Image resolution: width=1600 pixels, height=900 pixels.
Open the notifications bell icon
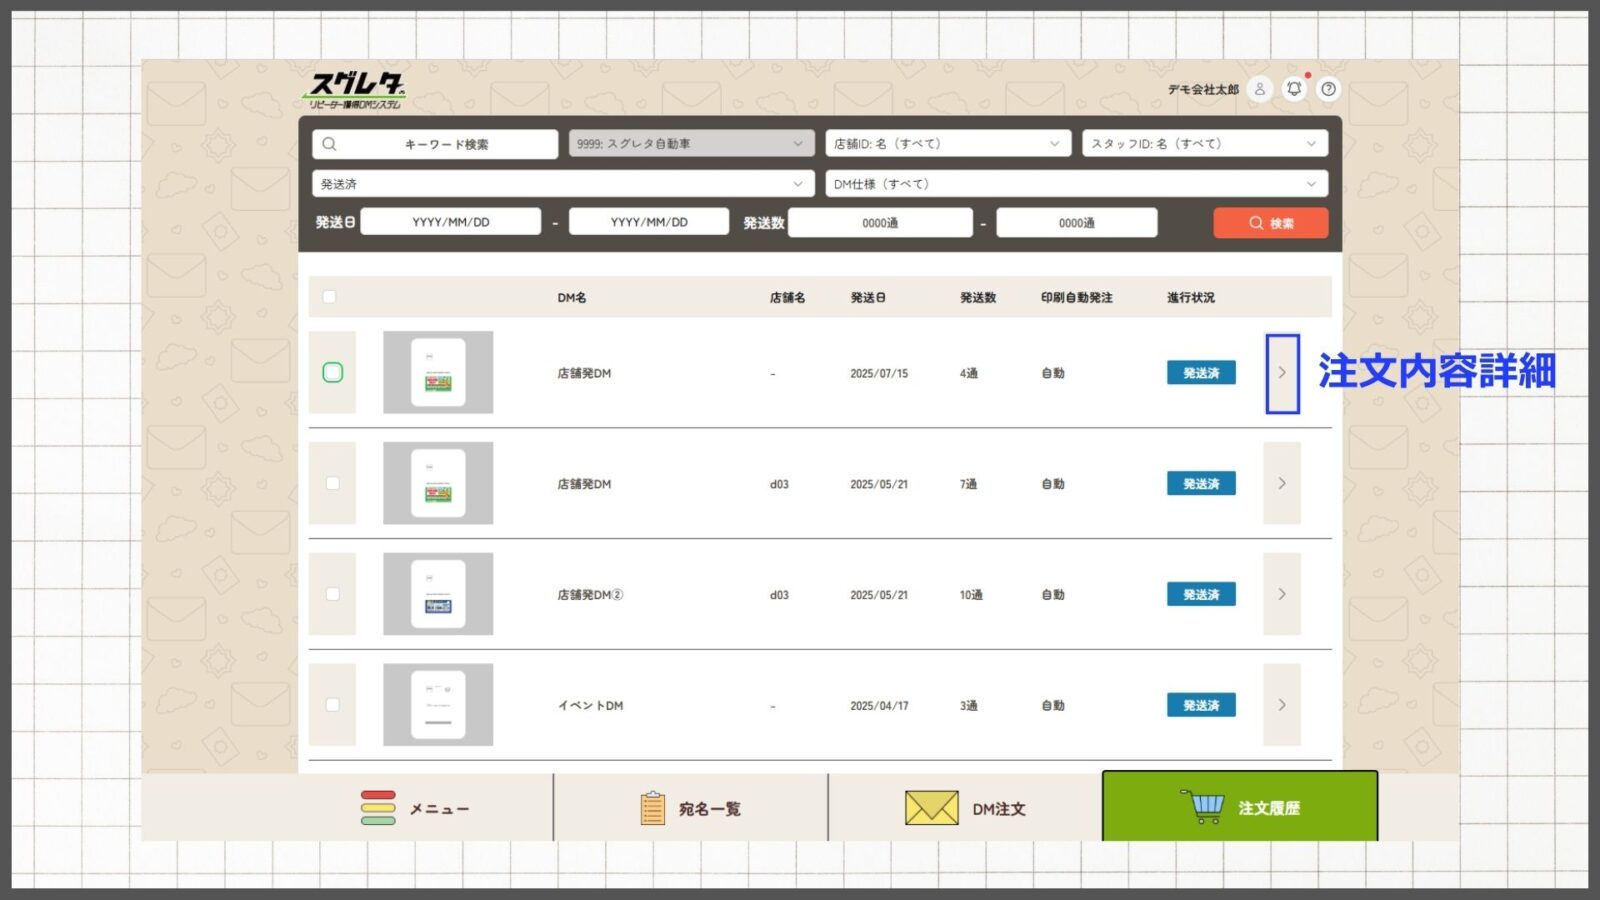point(1294,89)
